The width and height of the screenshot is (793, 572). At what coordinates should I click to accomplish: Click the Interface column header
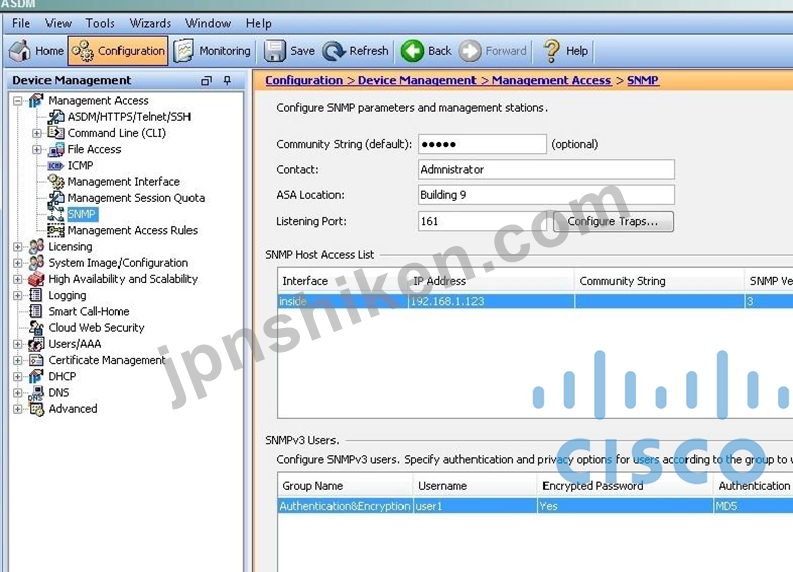pyautogui.click(x=343, y=281)
